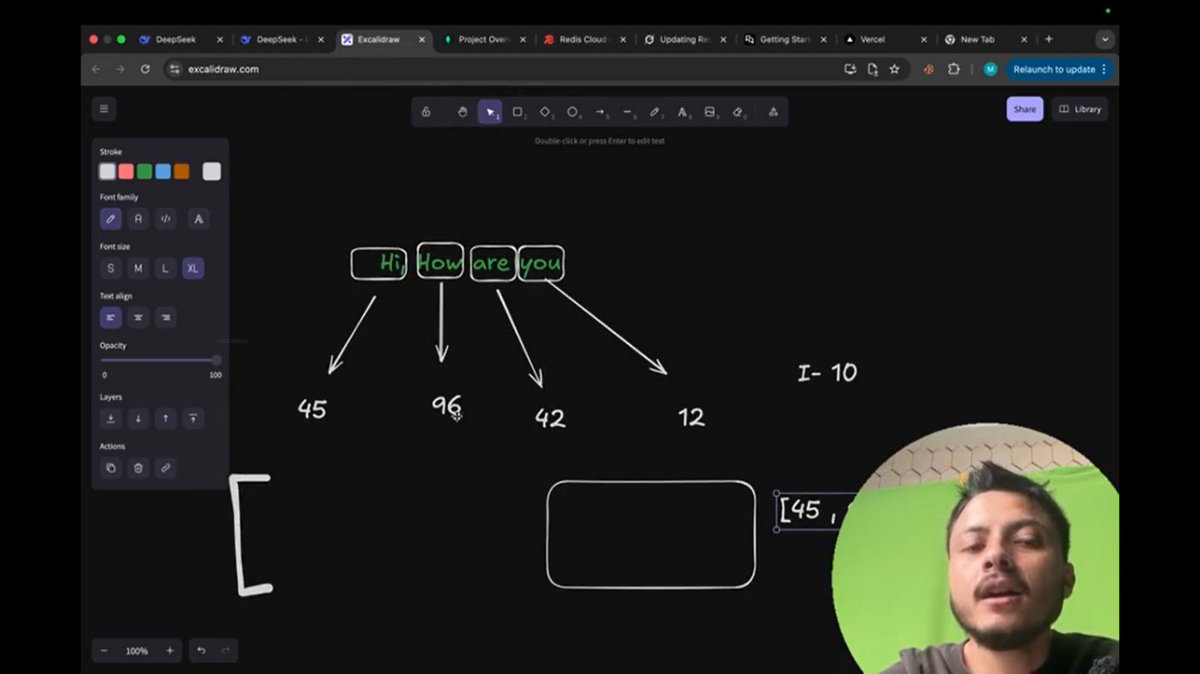This screenshot has height=674, width=1200.
Task: Select the Eraser tool
Action: [738, 112]
